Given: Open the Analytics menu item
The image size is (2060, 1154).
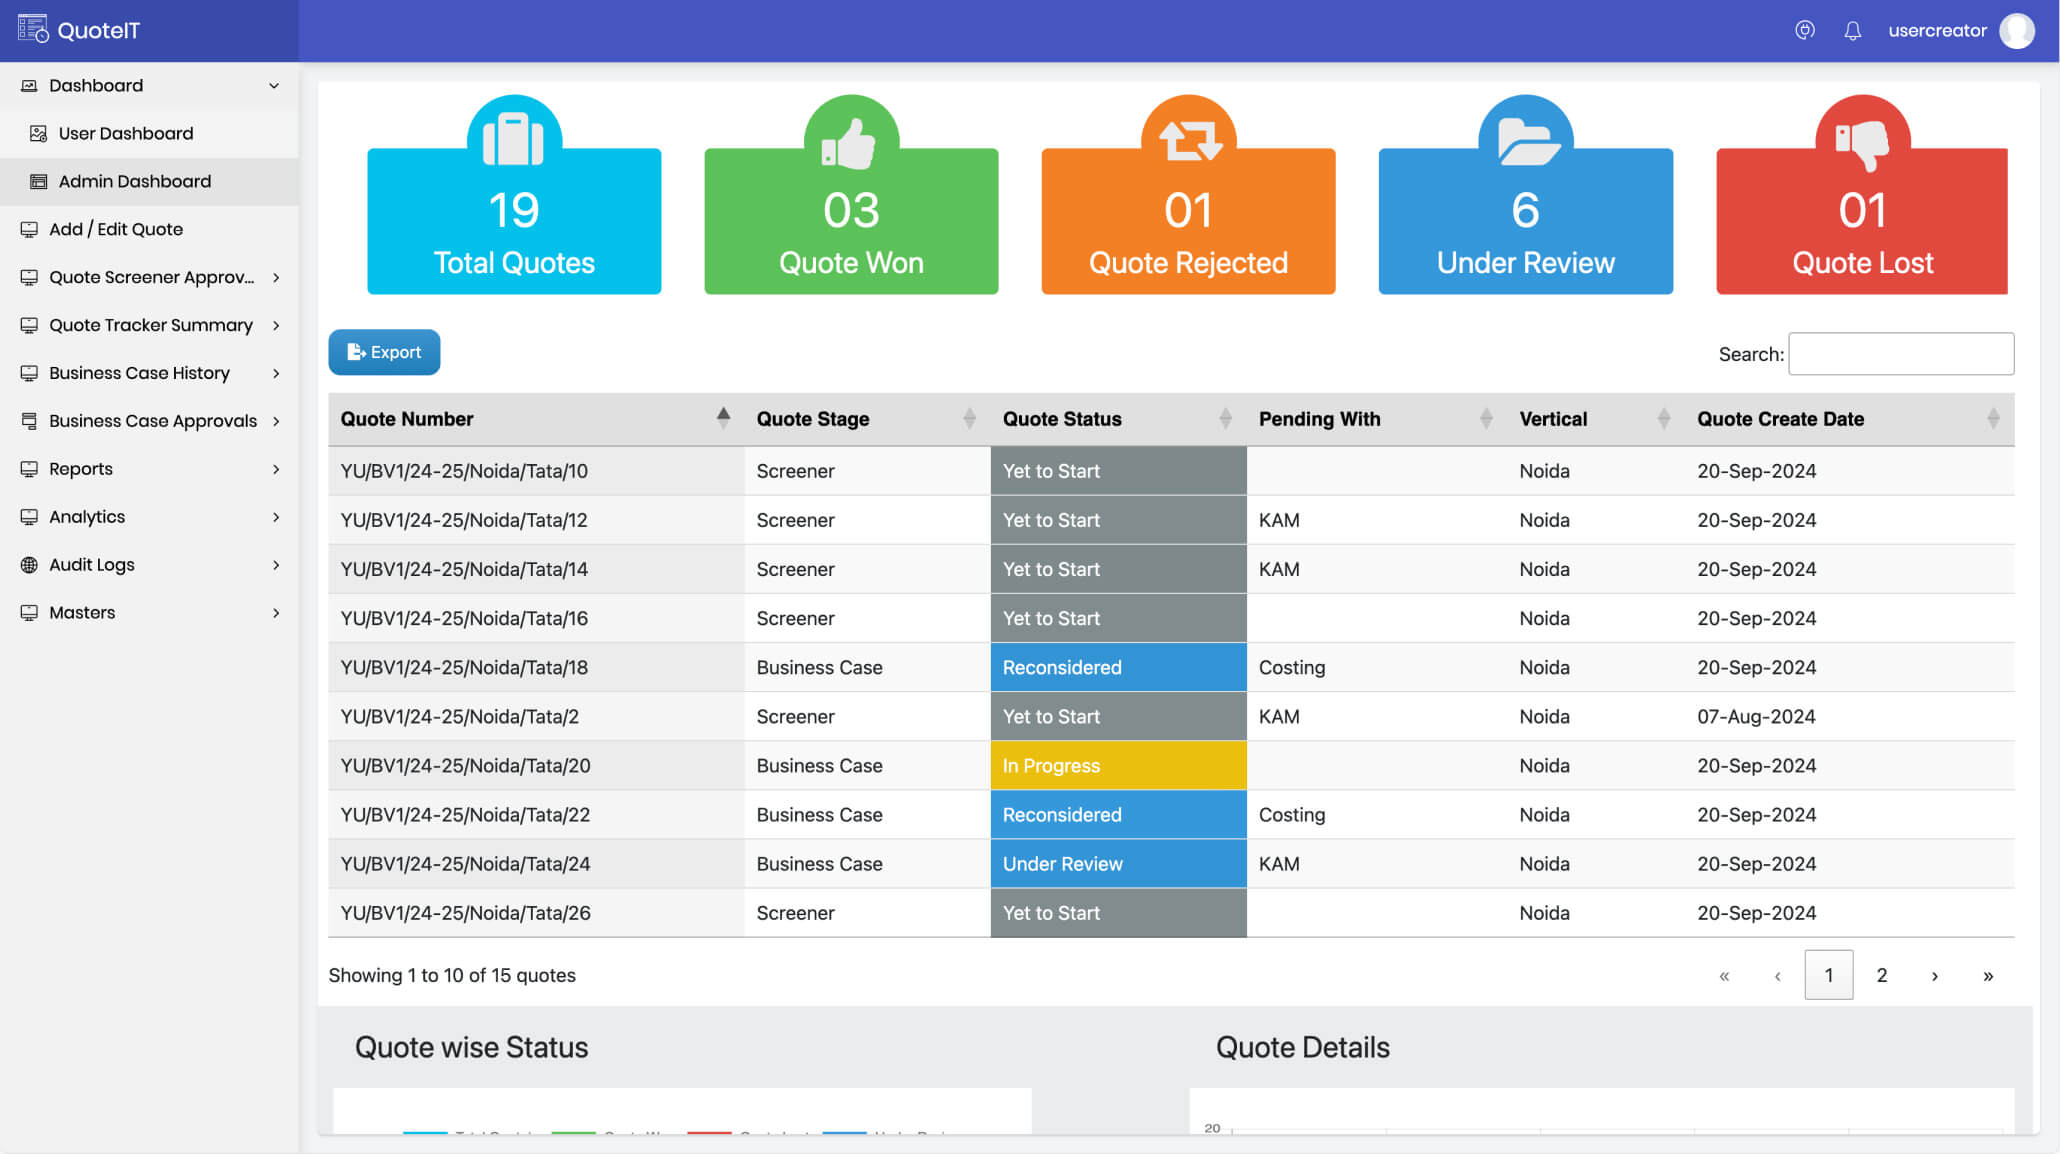Looking at the screenshot, I should click(88, 516).
